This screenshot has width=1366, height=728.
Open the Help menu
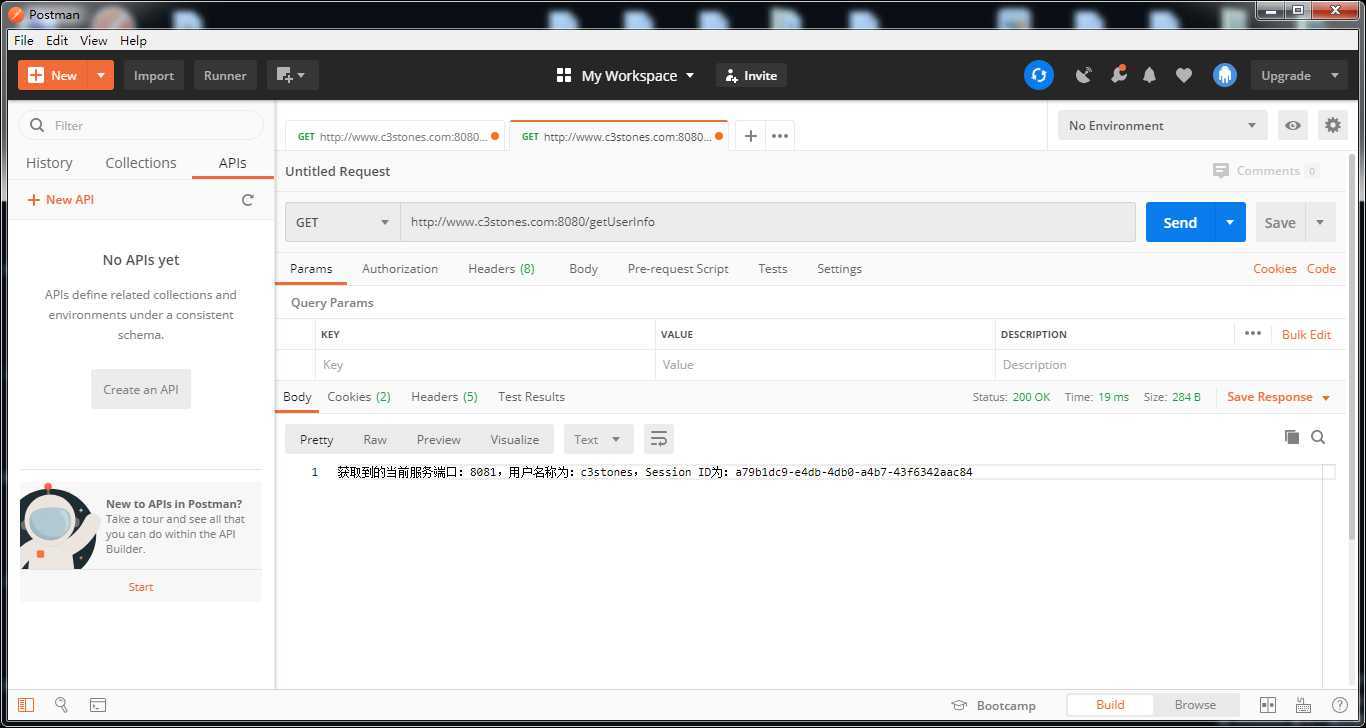coord(133,40)
